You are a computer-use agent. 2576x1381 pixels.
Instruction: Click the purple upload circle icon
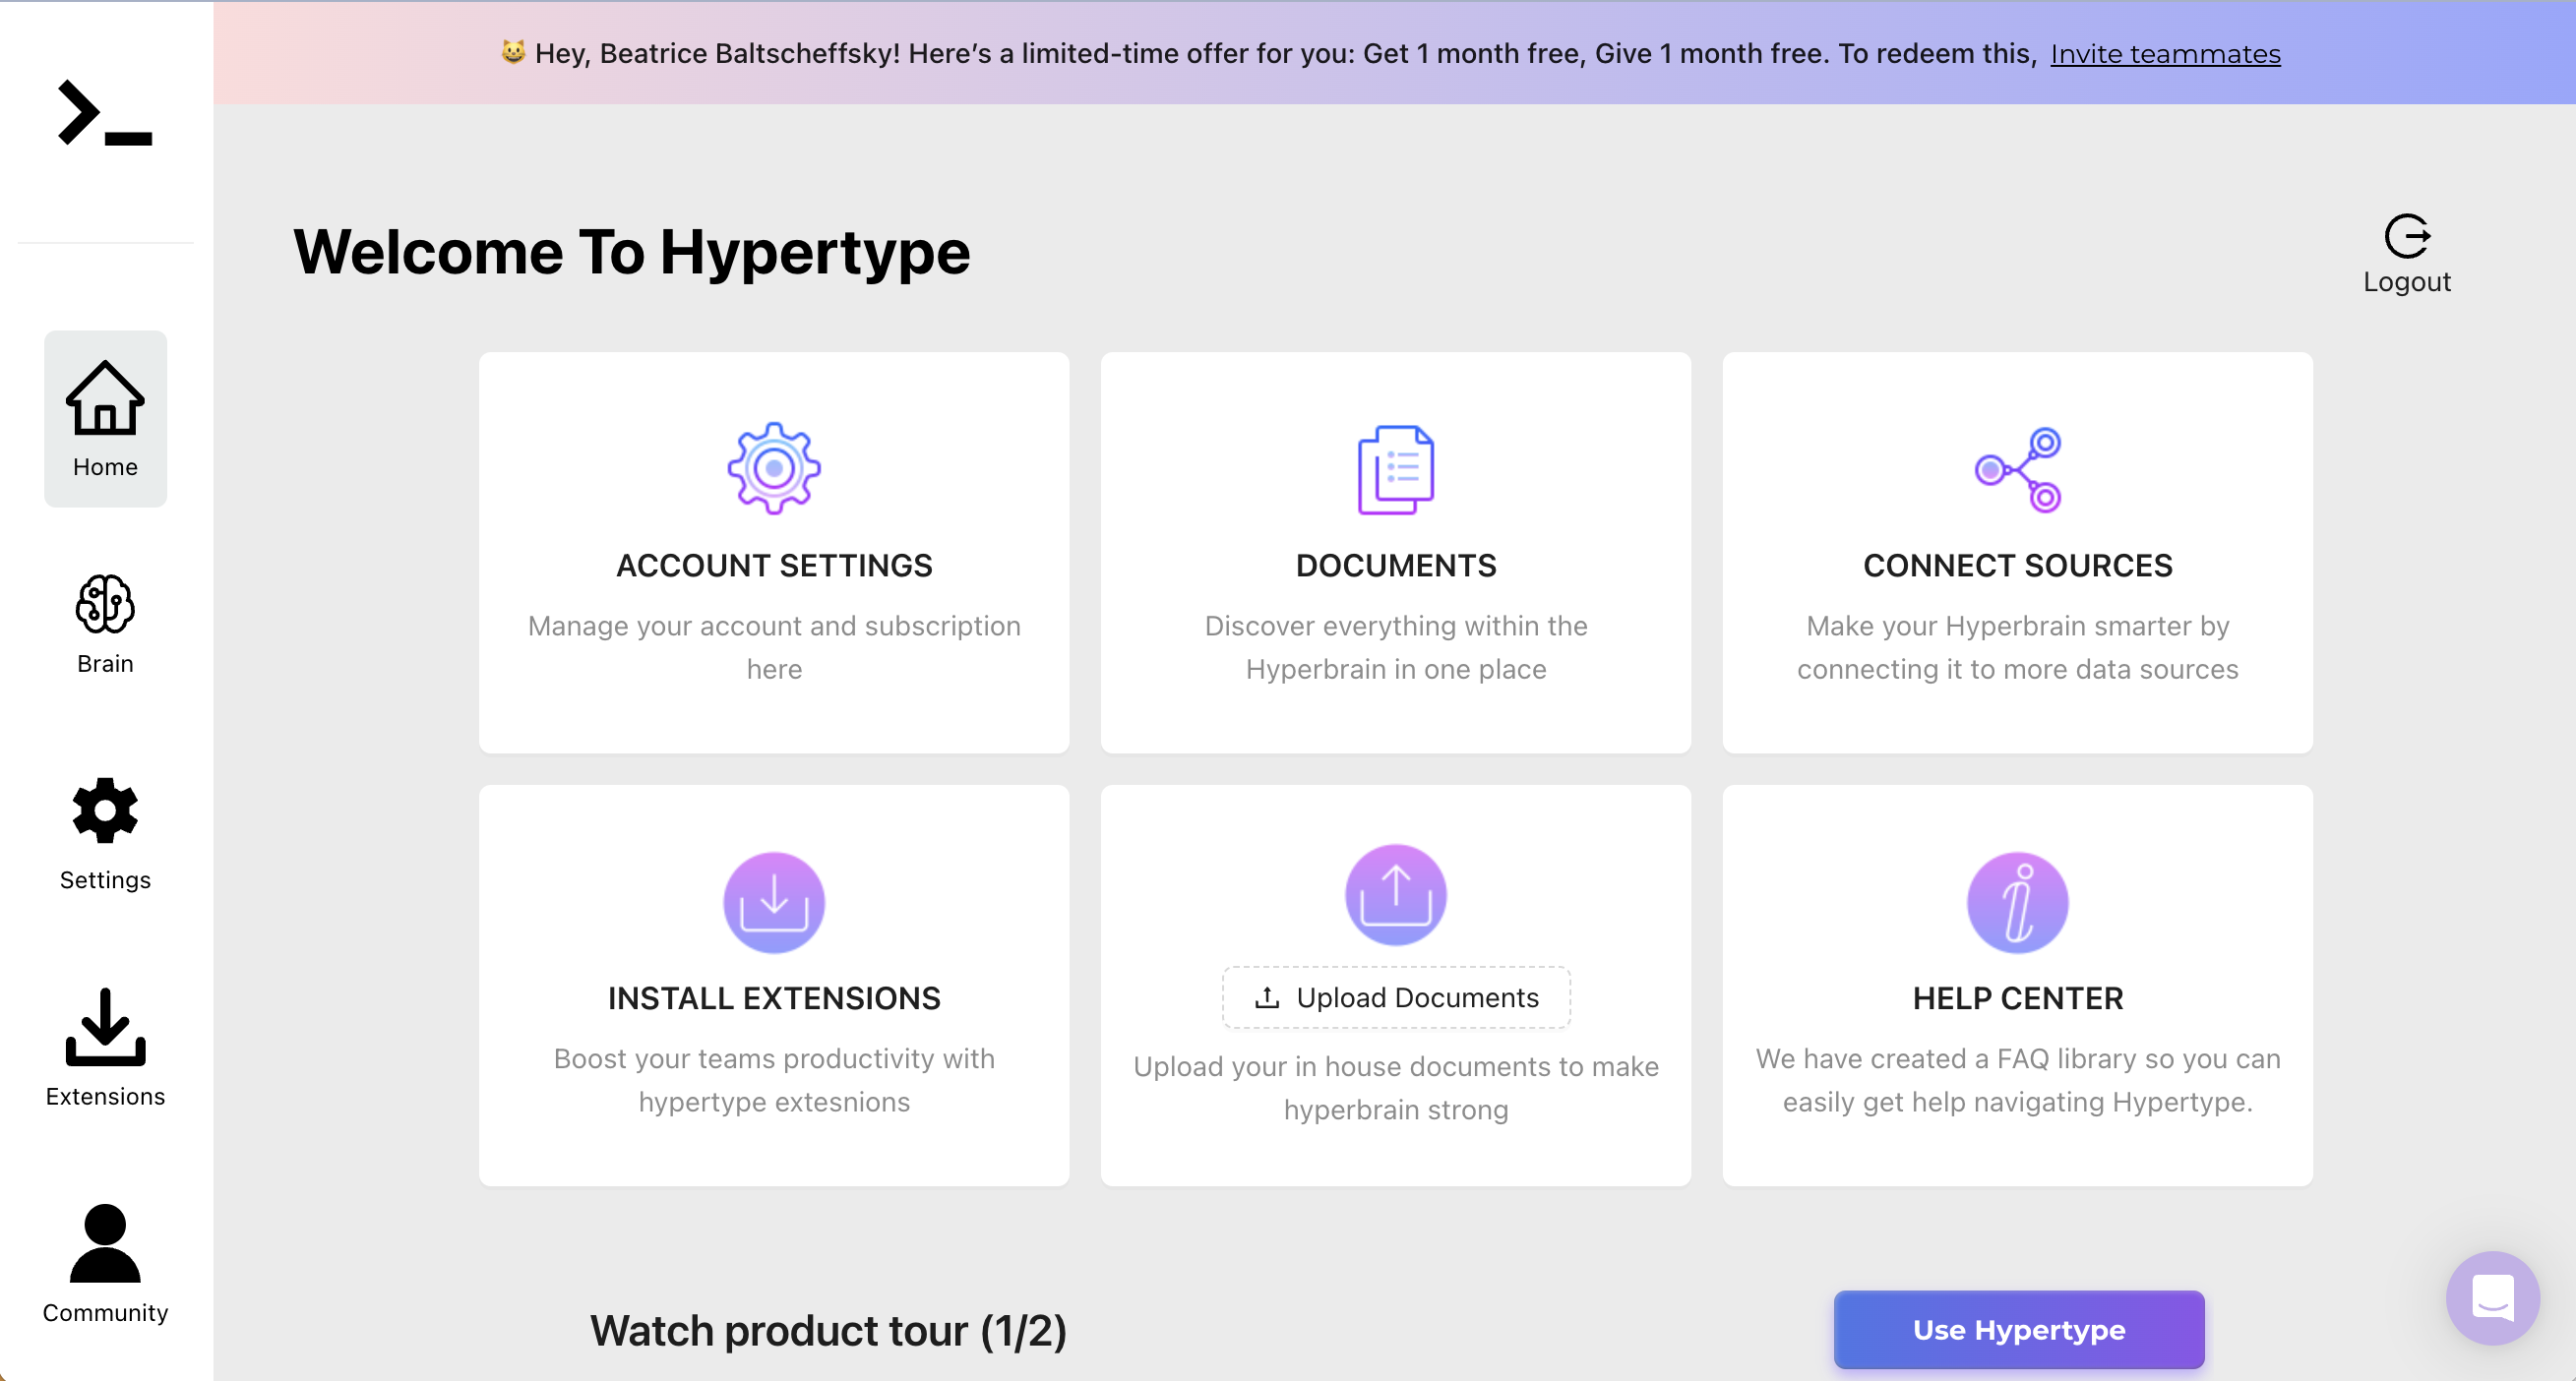pos(1396,894)
